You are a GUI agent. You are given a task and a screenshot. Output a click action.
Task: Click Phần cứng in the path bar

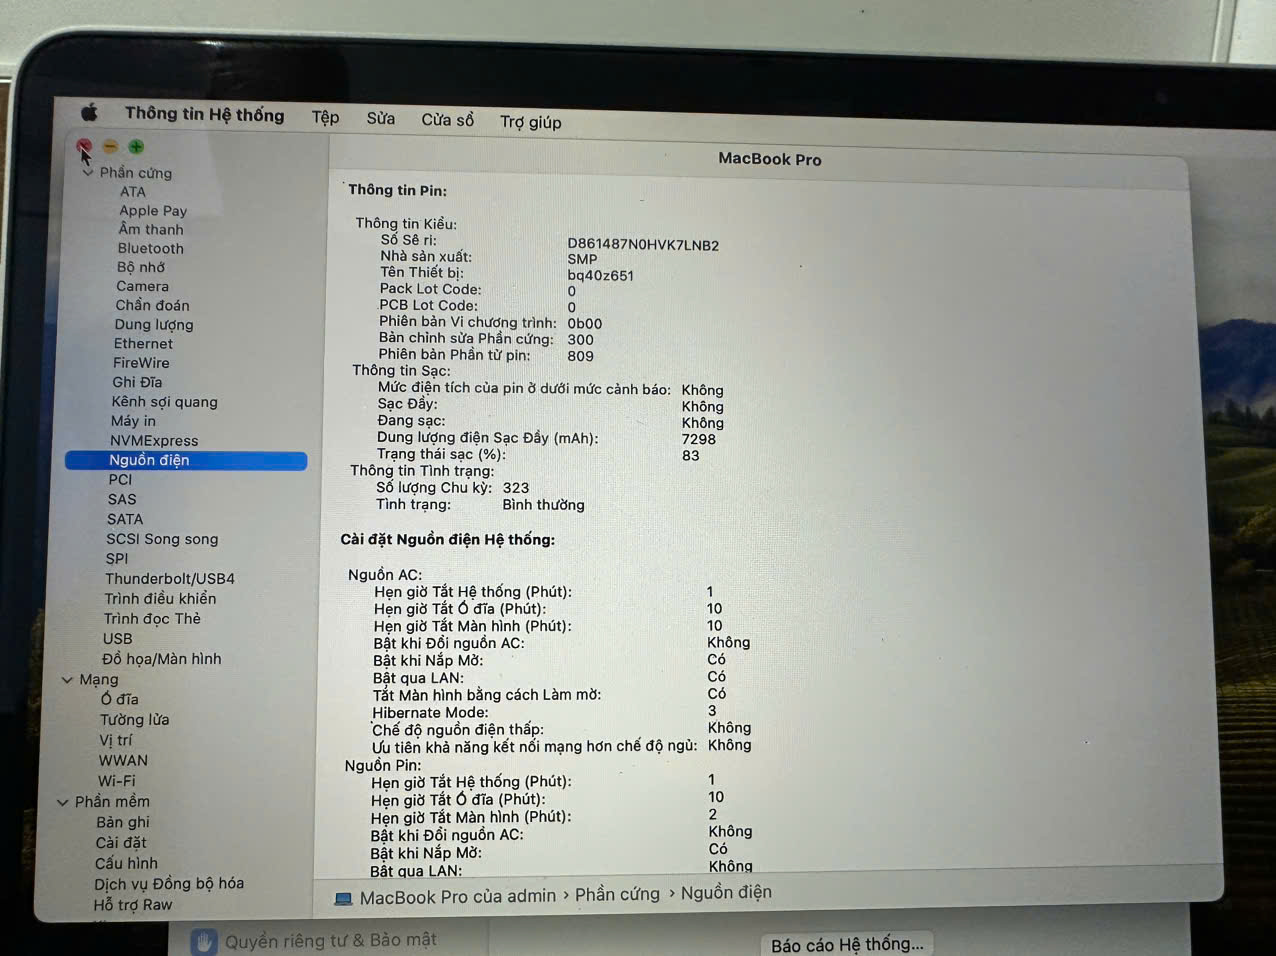(617, 894)
